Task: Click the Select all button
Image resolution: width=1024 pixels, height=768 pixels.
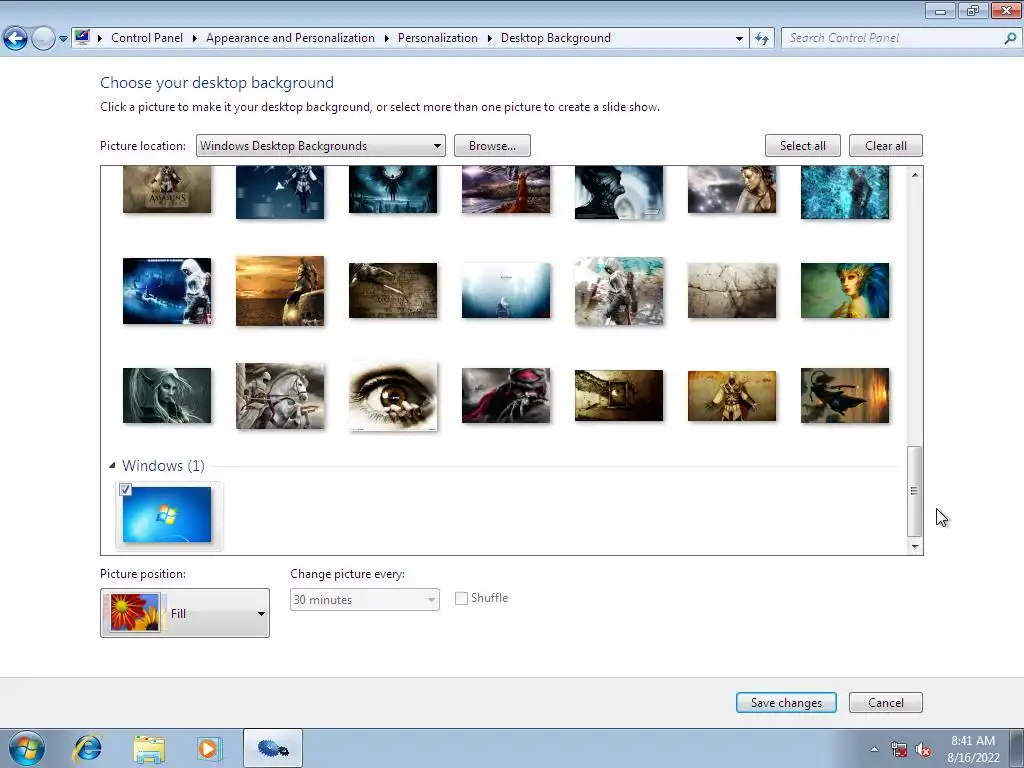Action: pos(803,146)
